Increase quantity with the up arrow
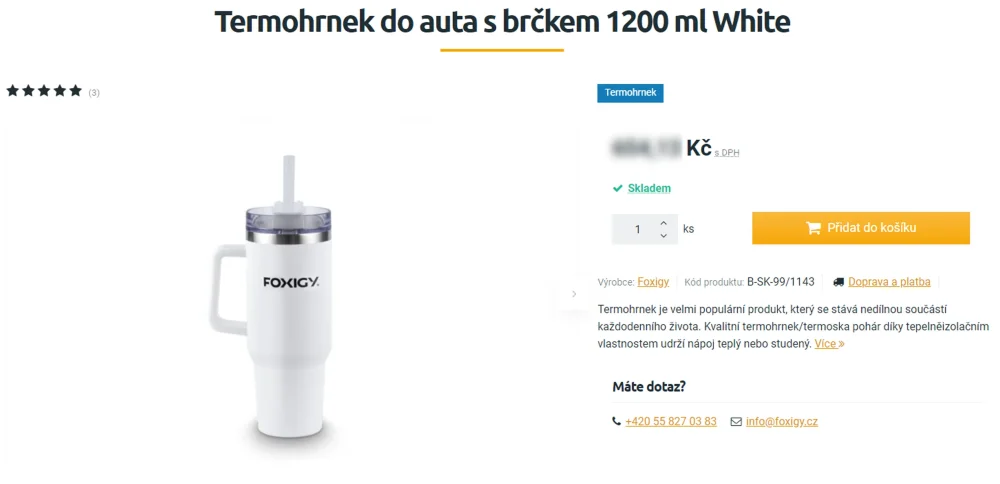Image resolution: width=1000 pixels, height=484 pixels. 664,223
